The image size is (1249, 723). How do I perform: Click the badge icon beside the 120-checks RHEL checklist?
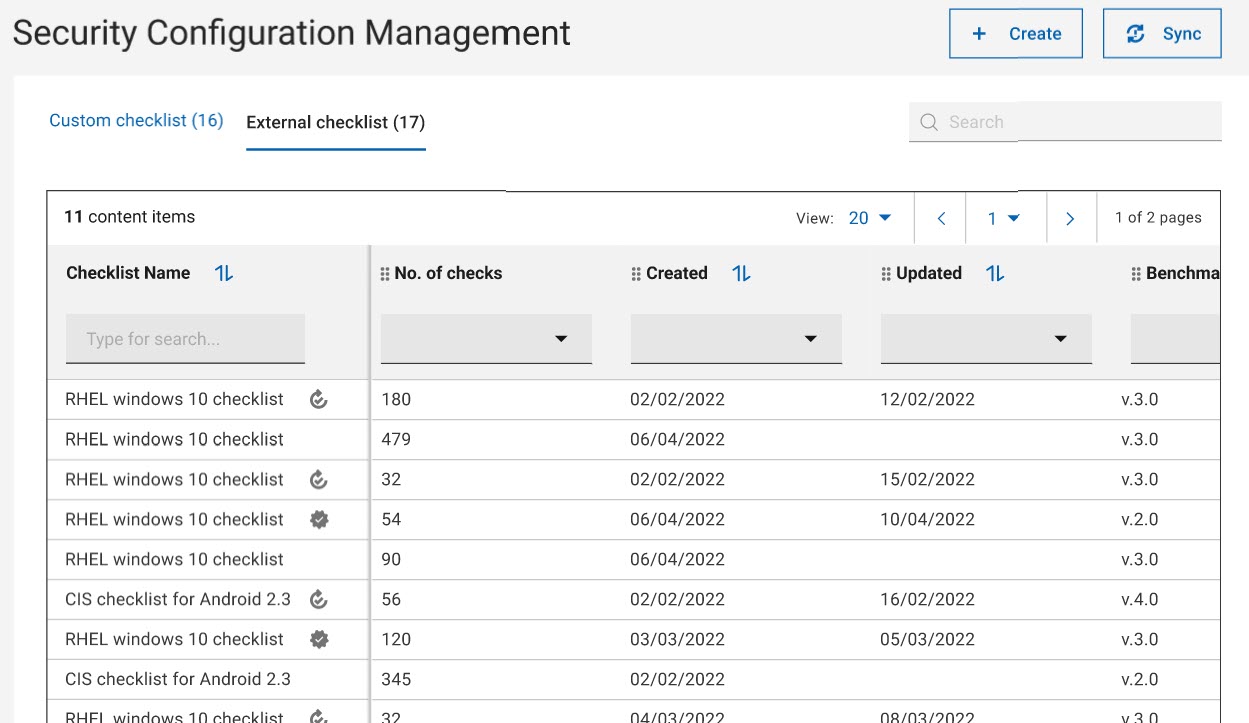pos(319,639)
